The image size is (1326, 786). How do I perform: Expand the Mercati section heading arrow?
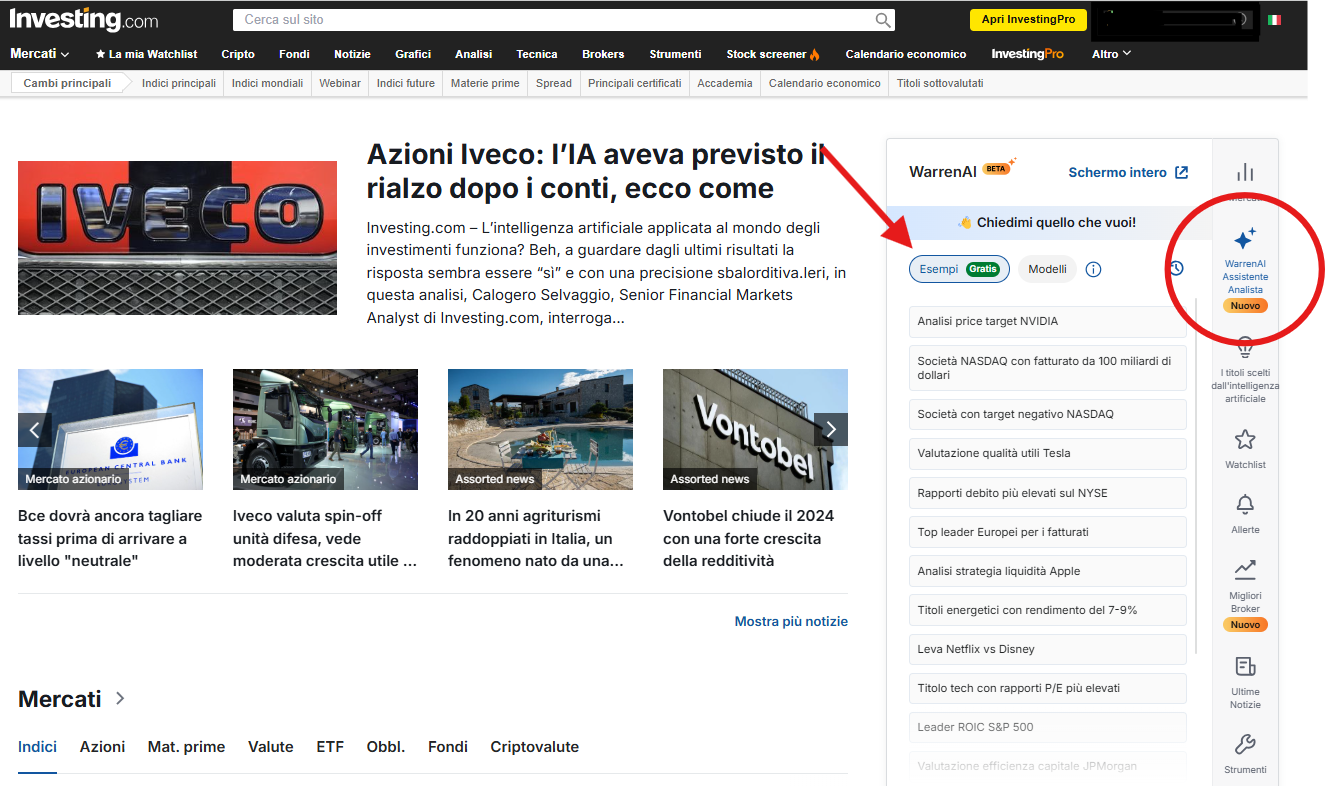(x=120, y=698)
